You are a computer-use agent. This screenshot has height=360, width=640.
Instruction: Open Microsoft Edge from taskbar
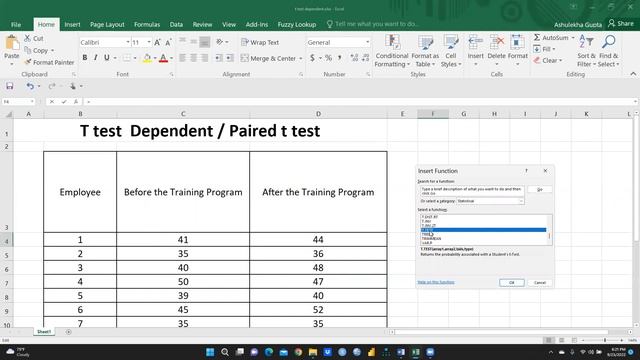pos(269,352)
